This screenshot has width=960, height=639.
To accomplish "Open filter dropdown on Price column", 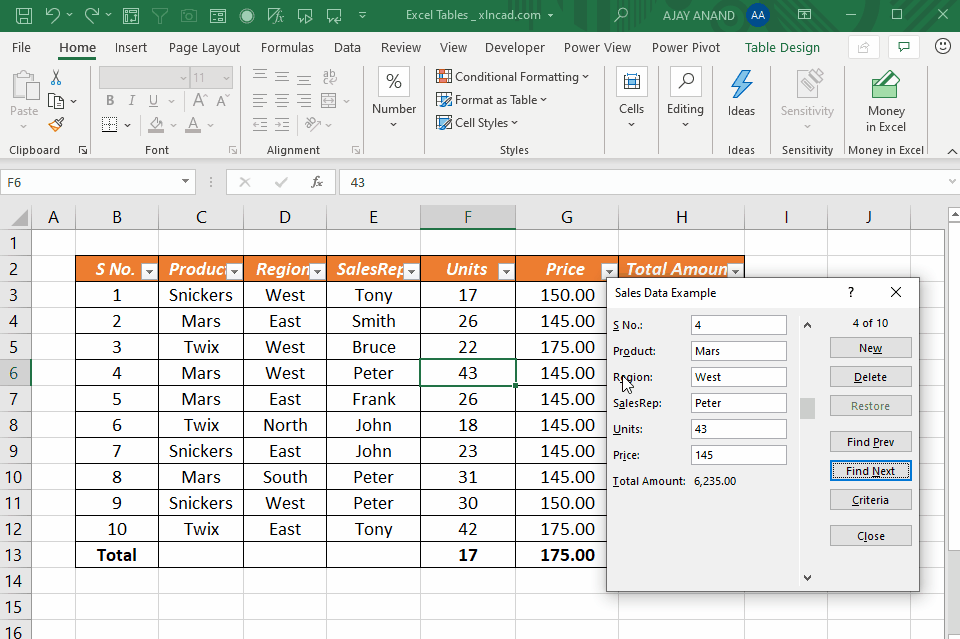I will point(609,271).
